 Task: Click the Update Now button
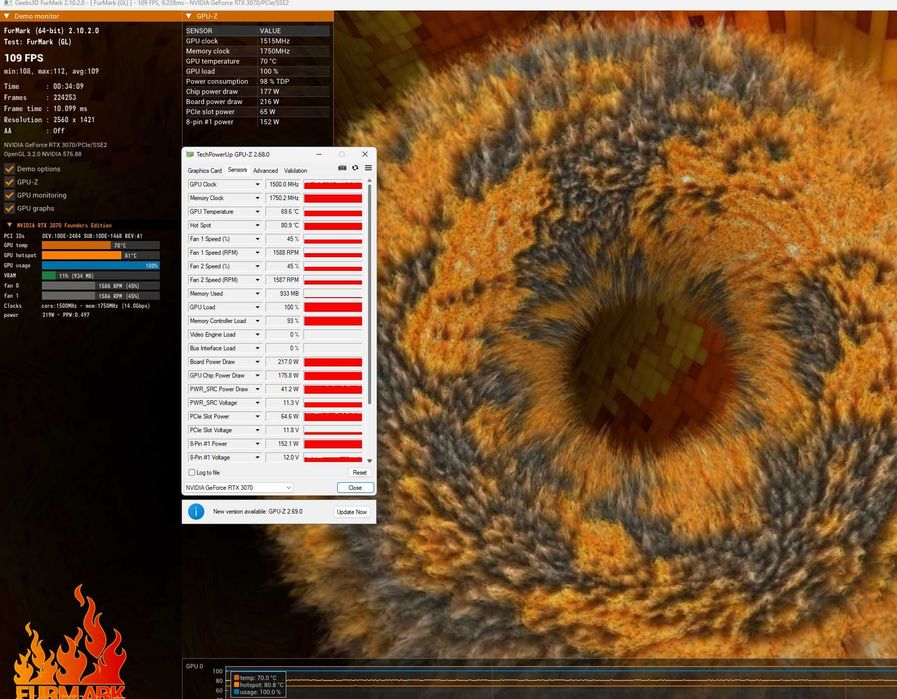click(x=352, y=512)
